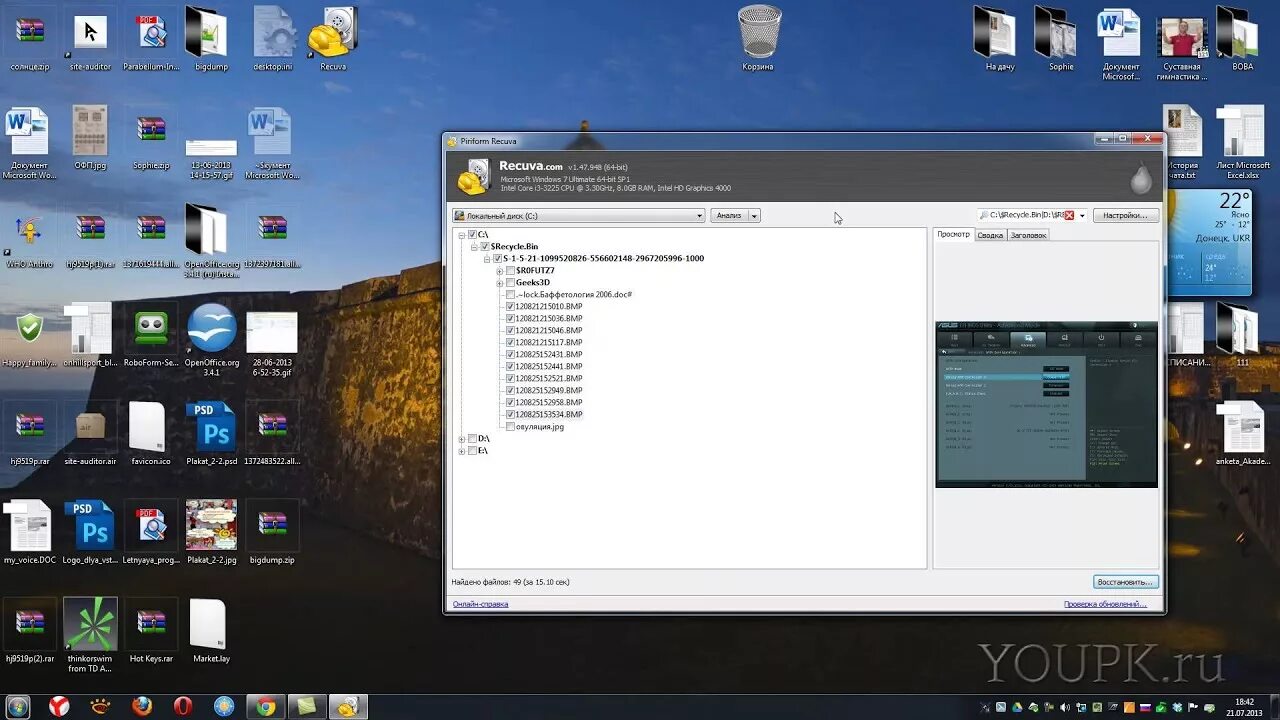Open the arrow next to Анализ button
Viewport: 1280px width, 720px height.
click(x=755, y=215)
